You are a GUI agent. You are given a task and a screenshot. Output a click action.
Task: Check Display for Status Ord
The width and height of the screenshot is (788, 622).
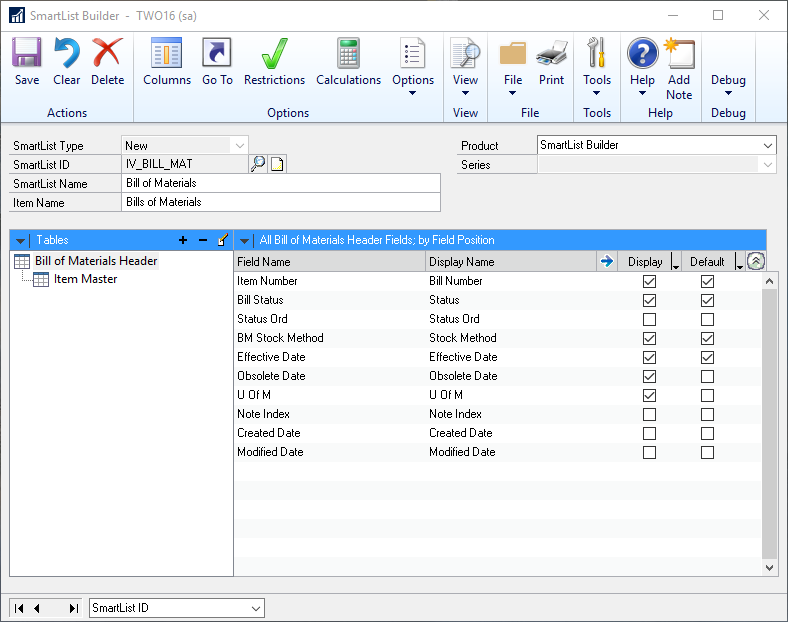point(649,320)
